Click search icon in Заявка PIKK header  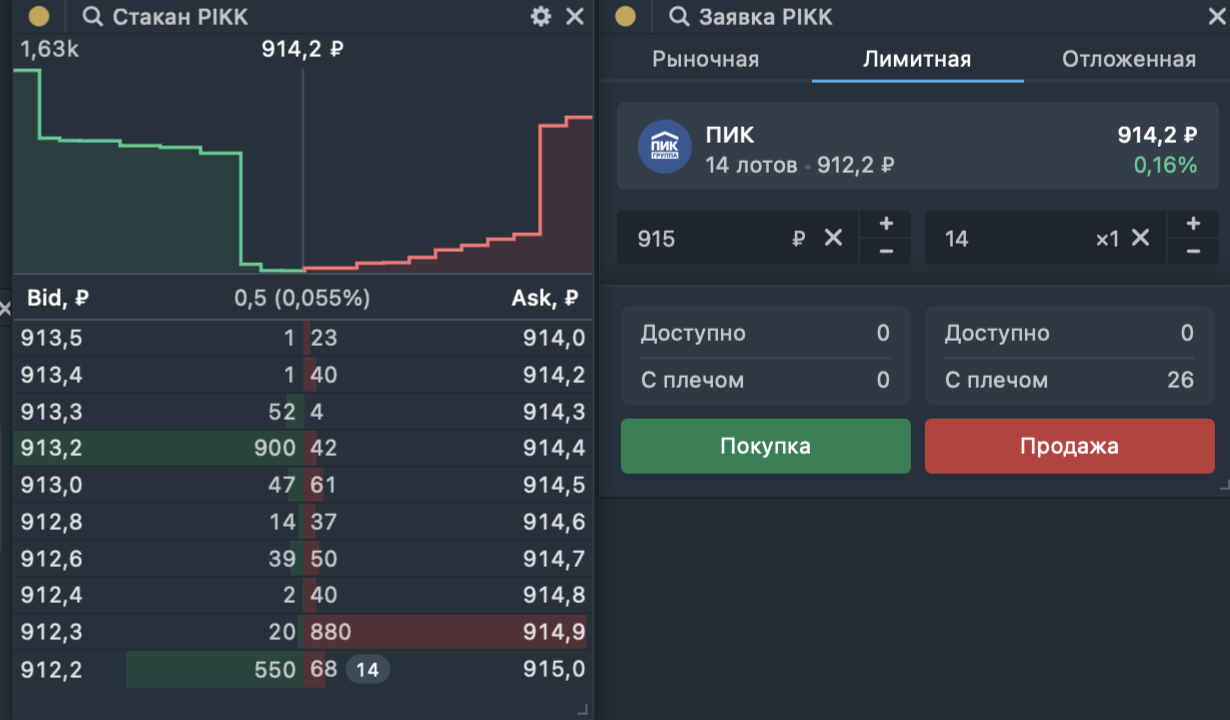tap(679, 17)
